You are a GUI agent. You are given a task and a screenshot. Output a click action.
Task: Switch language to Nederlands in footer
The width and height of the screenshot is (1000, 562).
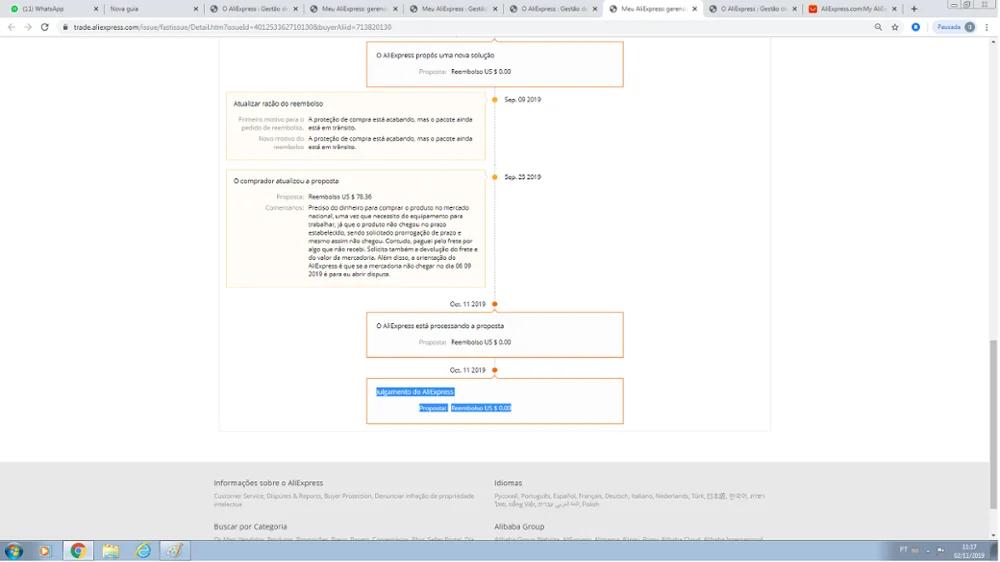point(672,496)
